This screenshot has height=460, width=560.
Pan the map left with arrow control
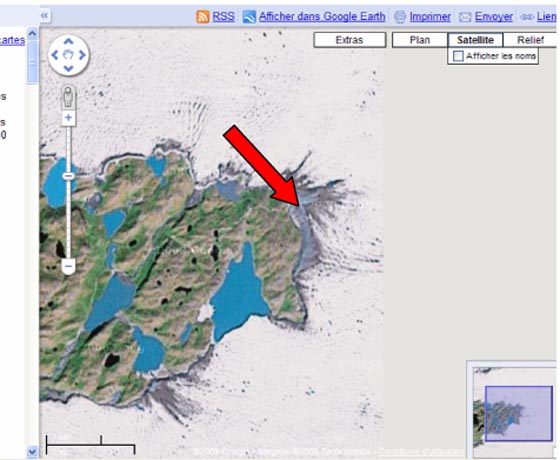pyautogui.click(x=55, y=55)
